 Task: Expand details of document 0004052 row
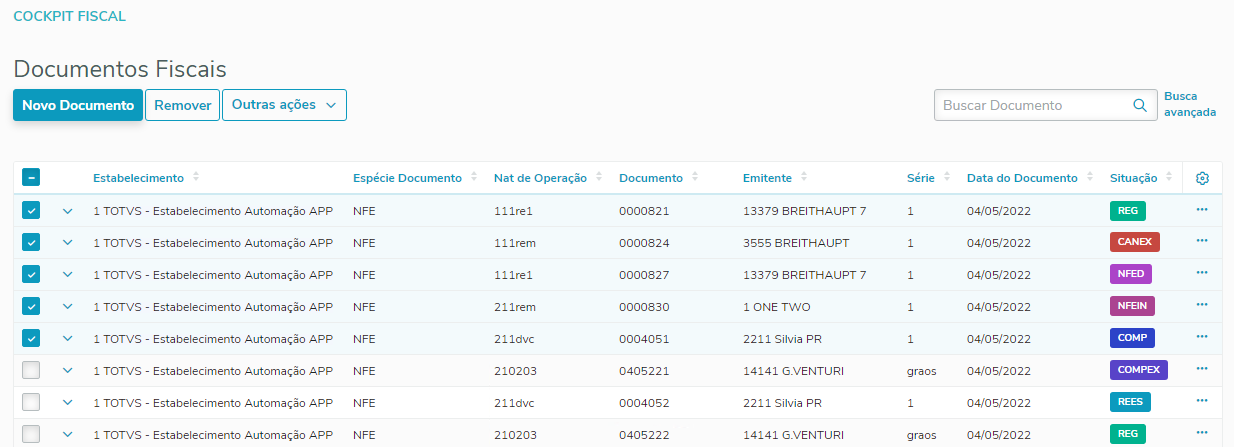tap(68, 403)
